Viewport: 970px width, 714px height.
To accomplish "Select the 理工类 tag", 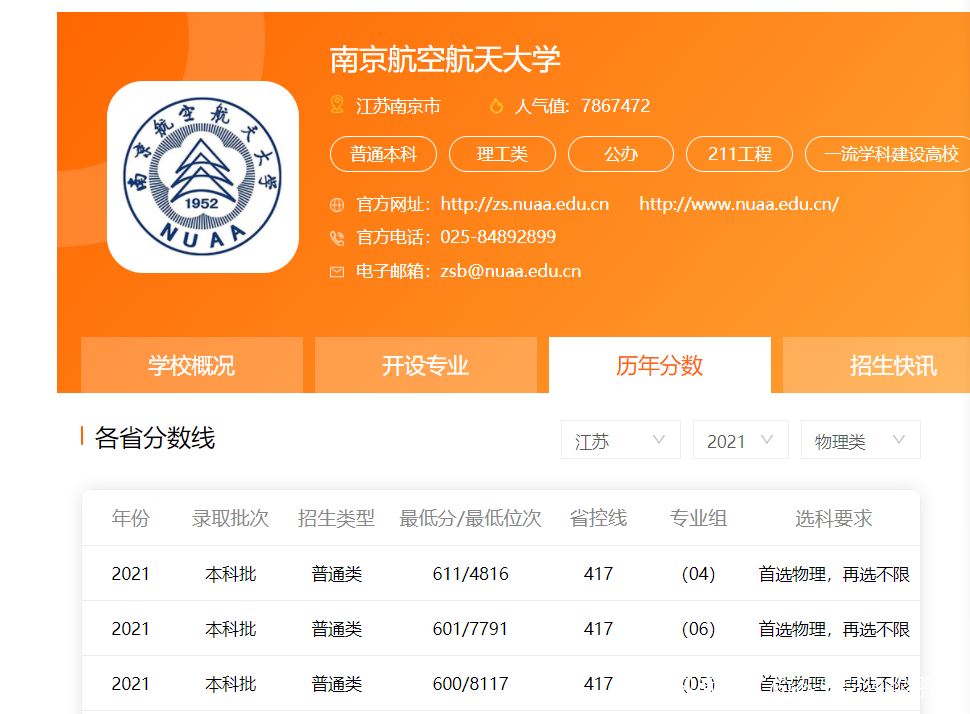I will (x=502, y=154).
